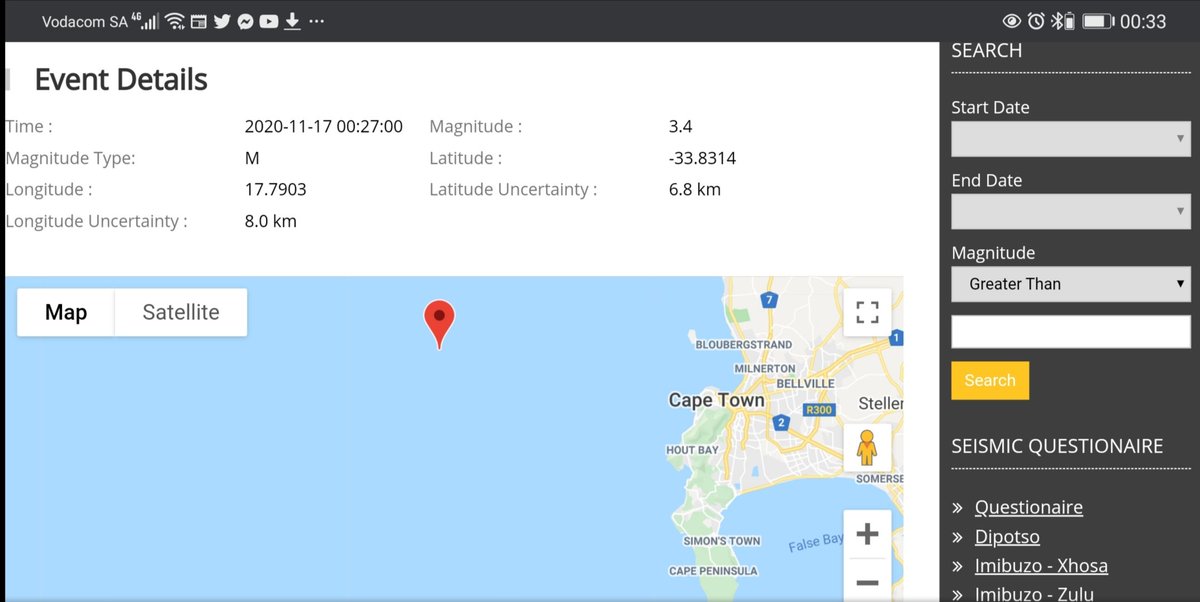Click the route 2 highway shield on map
1200x602 pixels.
pyautogui.click(x=780, y=423)
